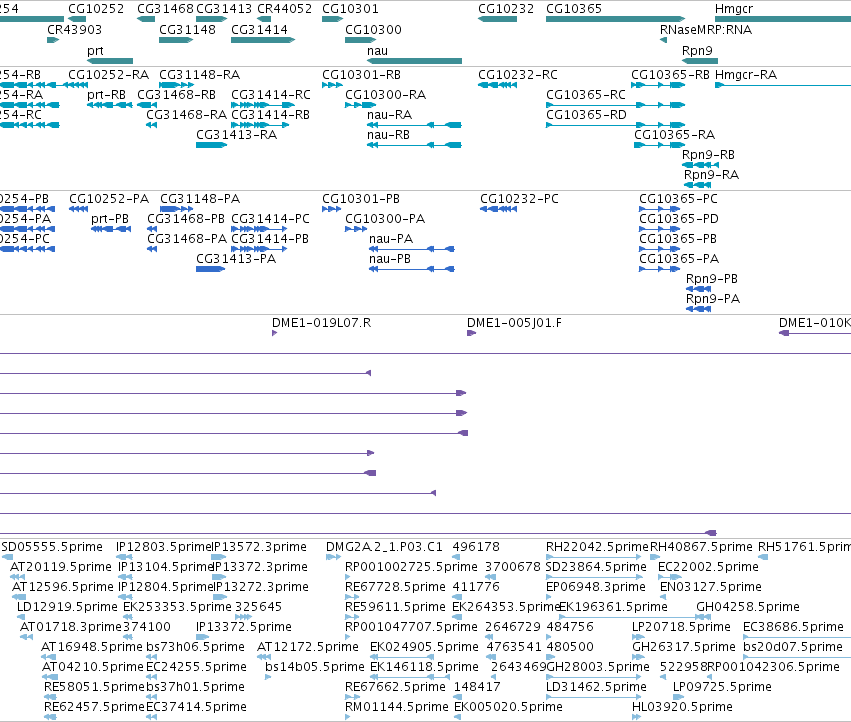Click transcript CG31148-RA
851x722 pixels.
pyautogui.click(x=199, y=74)
